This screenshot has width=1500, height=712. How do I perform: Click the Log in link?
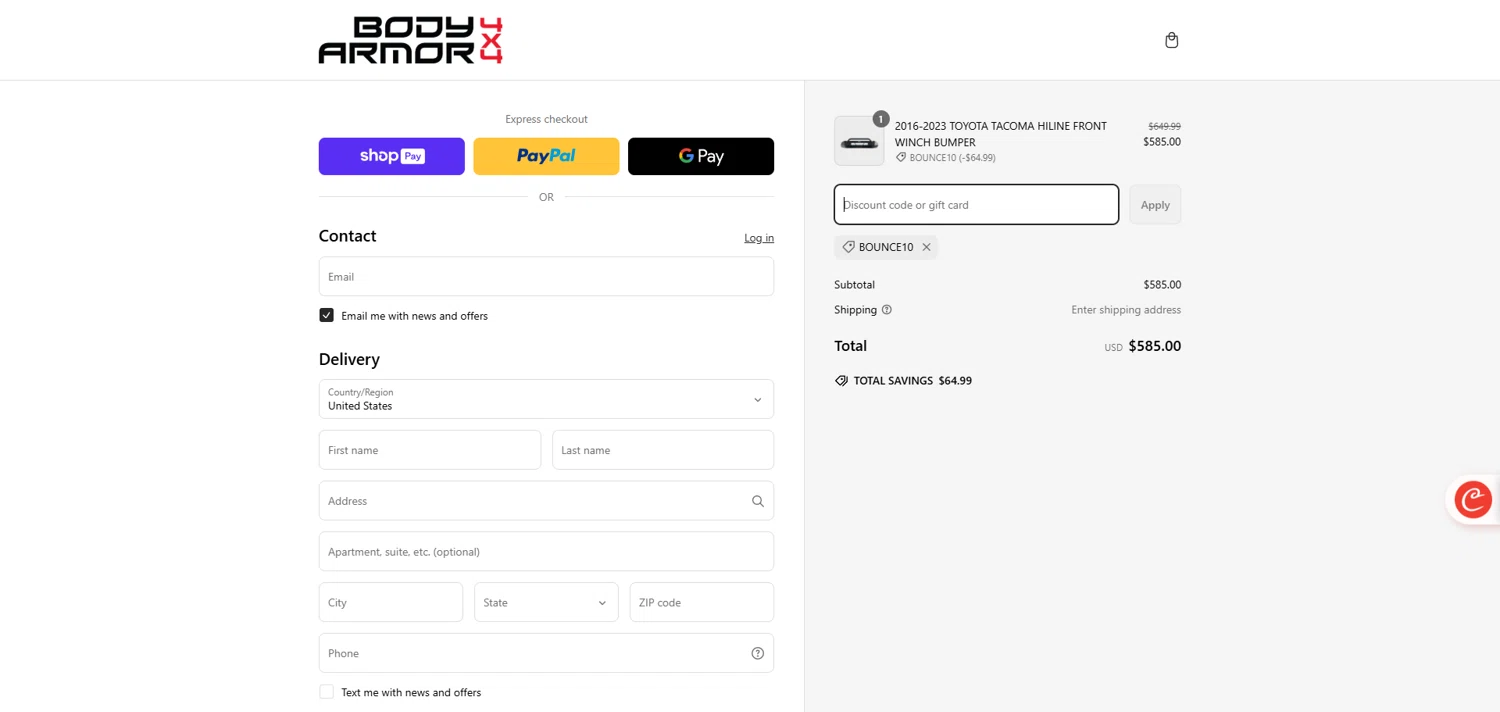click(x=759, y=238)
